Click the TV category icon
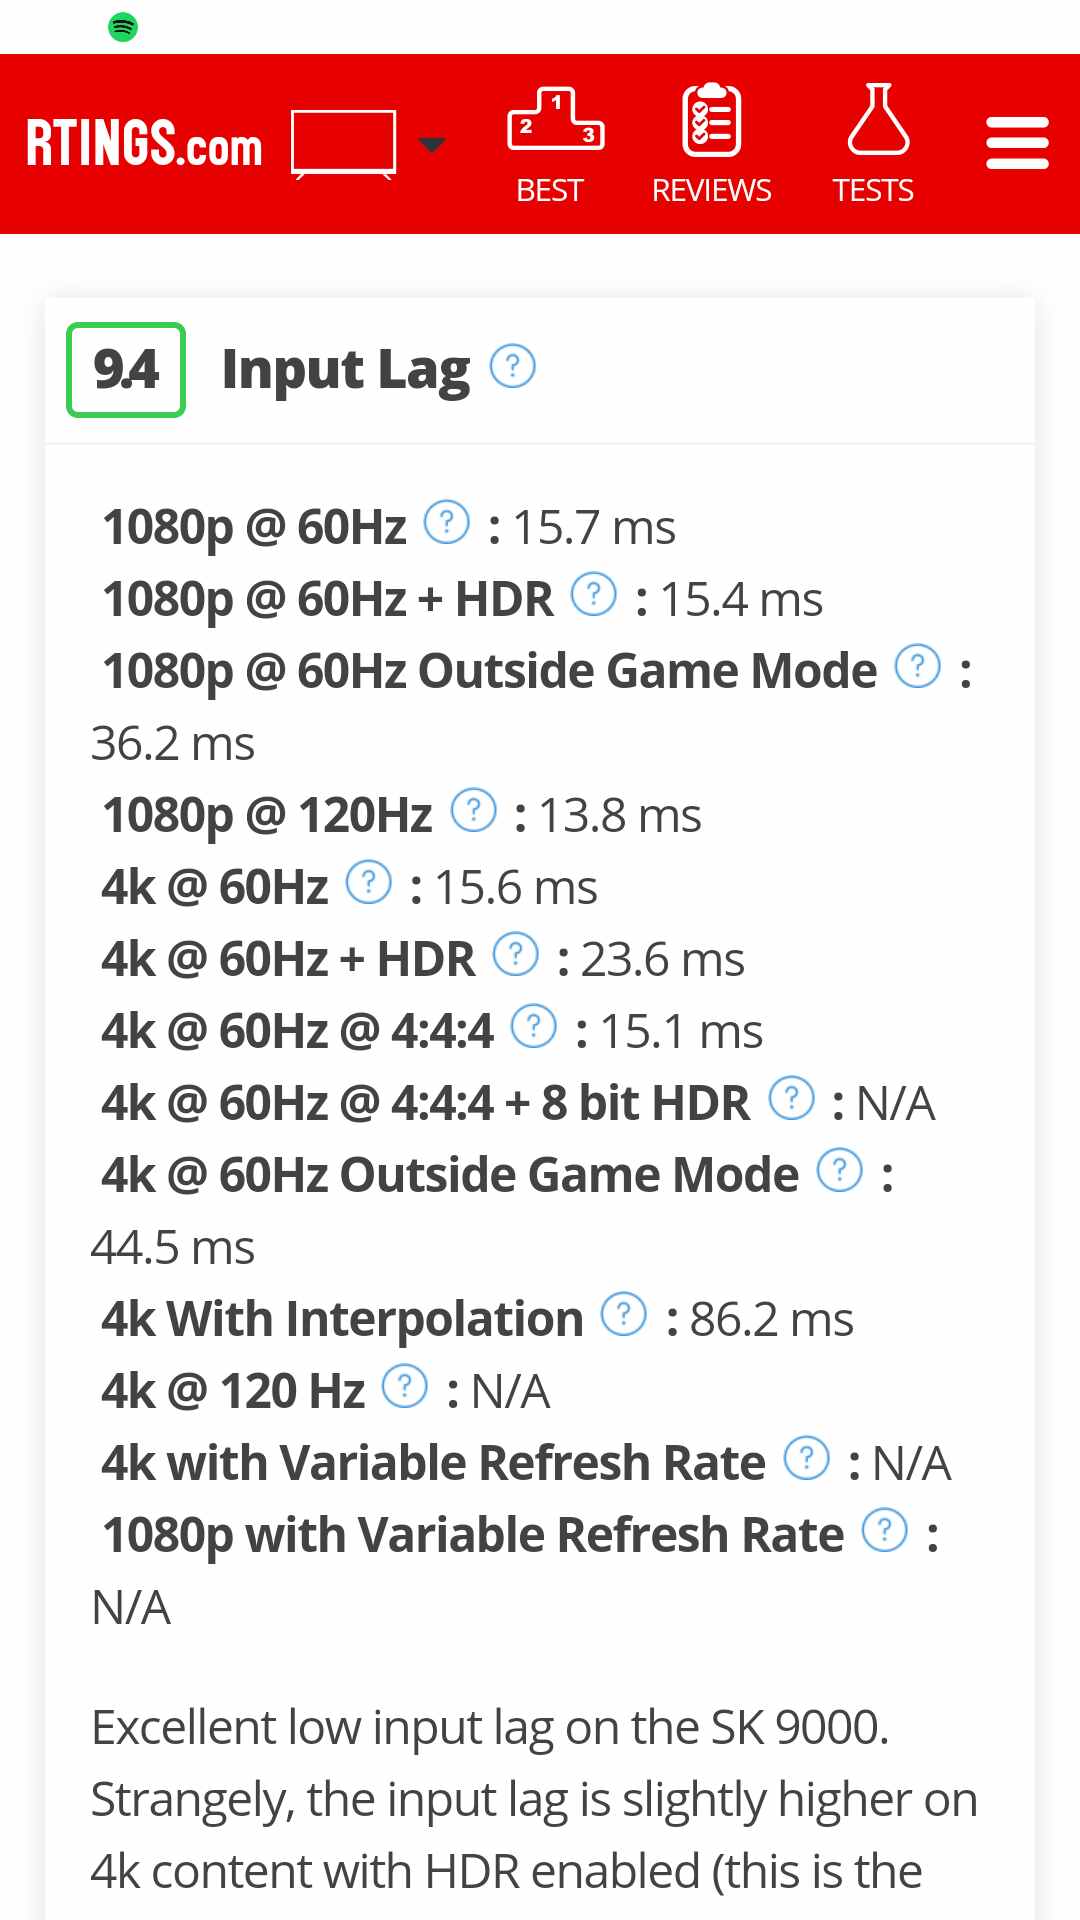The height and width of the screenshot is (1920, 1080). pos(343,144)
